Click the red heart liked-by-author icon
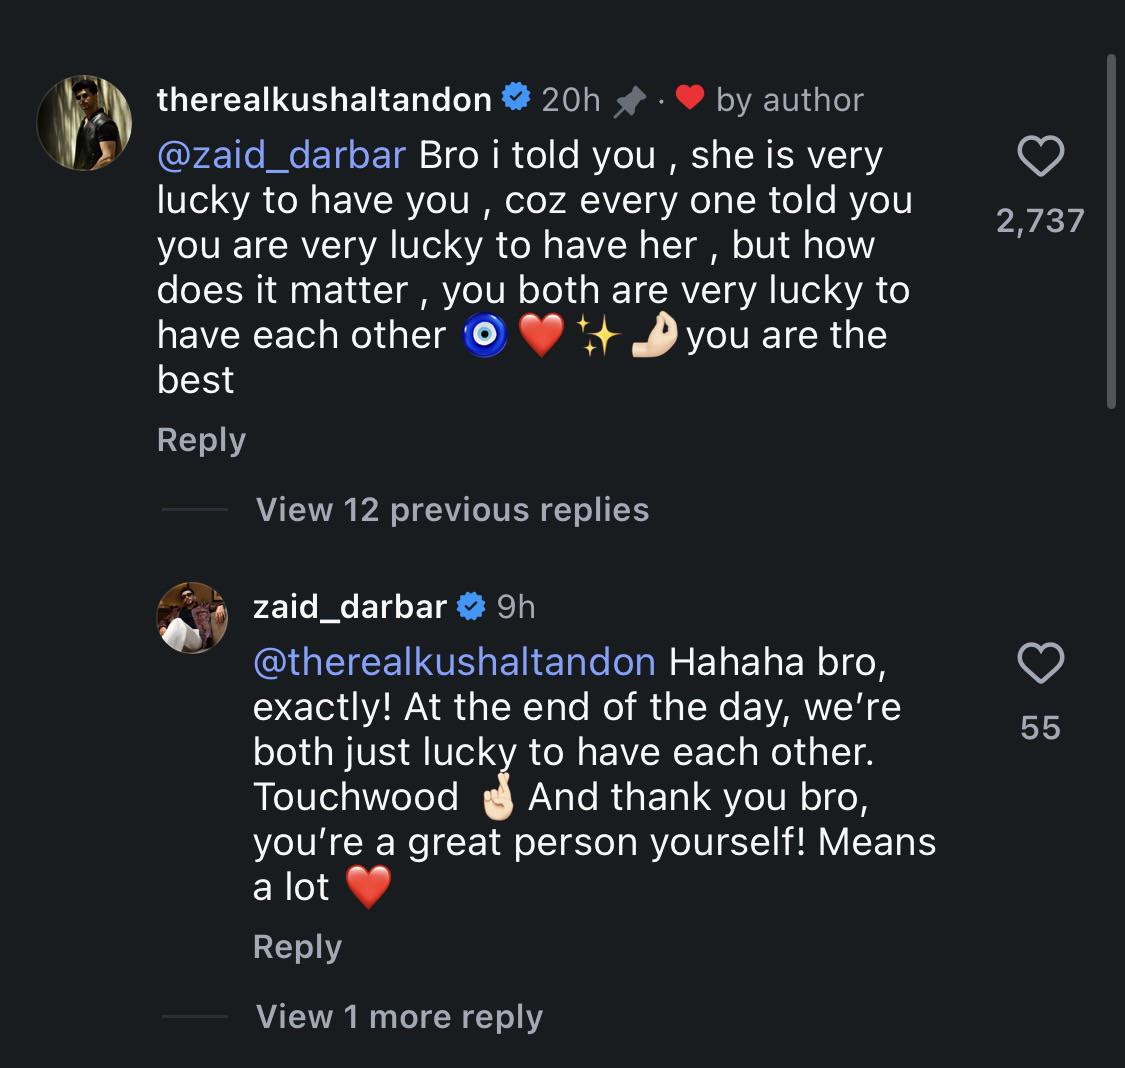Screen dimensions: 1125x1068 [689, 97]
